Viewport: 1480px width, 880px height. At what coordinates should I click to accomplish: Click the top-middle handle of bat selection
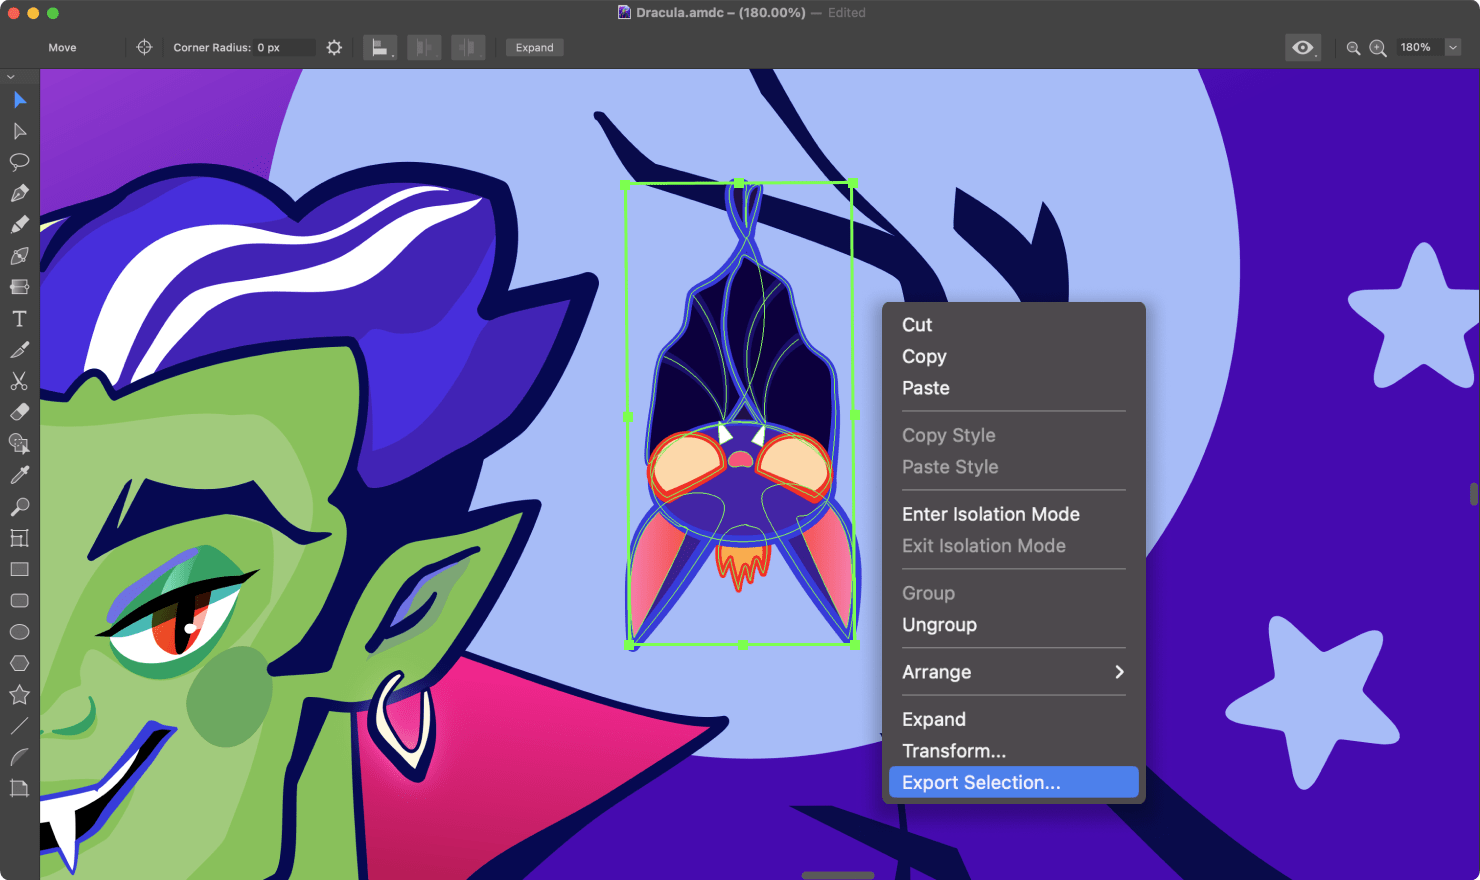tap(739, 183)
